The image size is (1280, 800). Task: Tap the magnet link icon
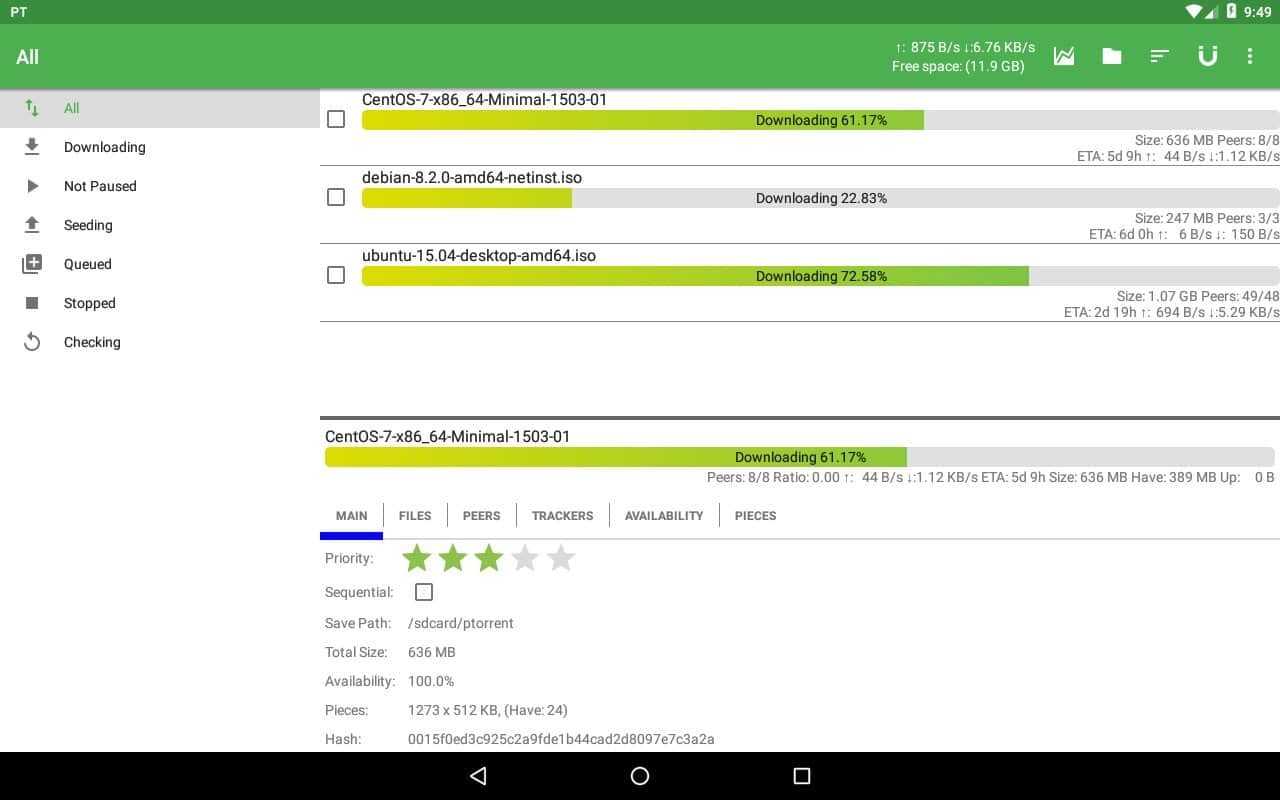coord(1208,57)
